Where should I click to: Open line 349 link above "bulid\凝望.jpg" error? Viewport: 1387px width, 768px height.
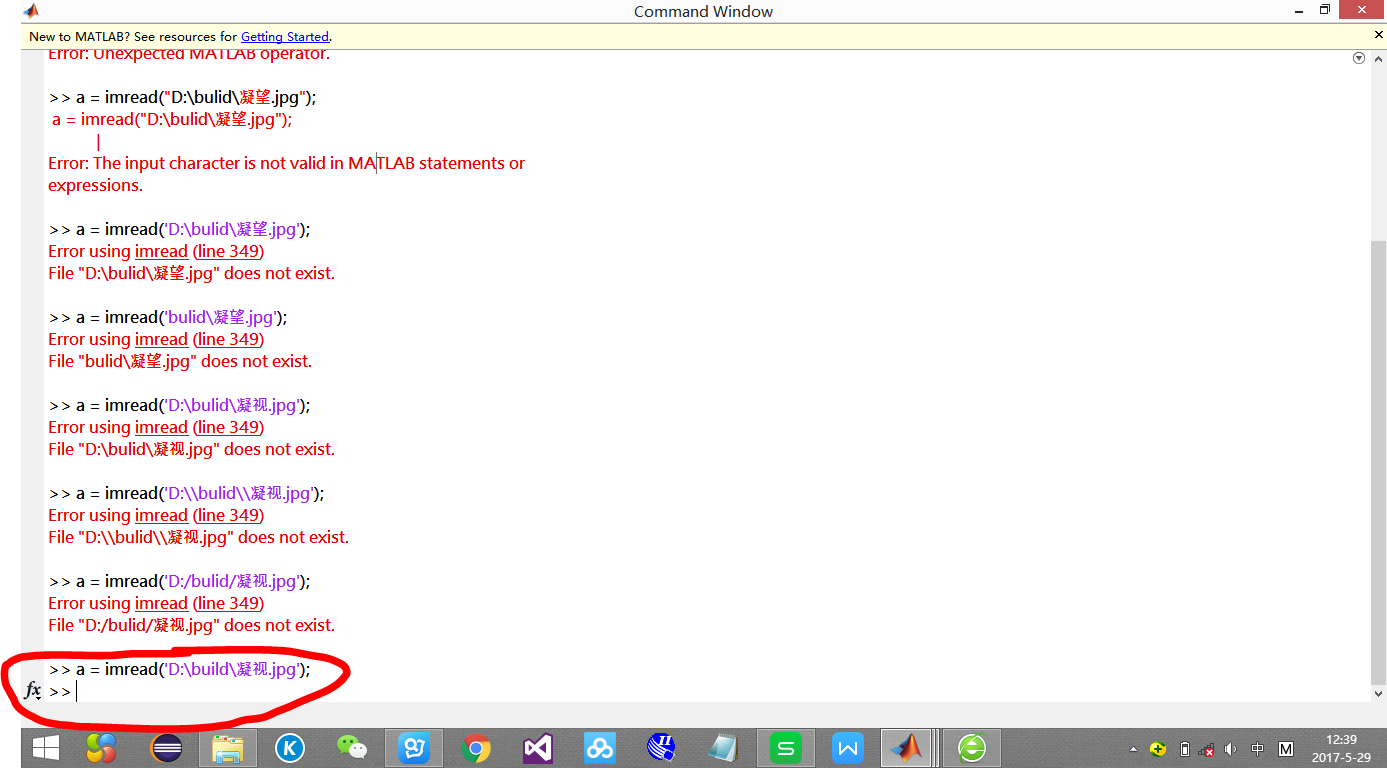(228, 339)
